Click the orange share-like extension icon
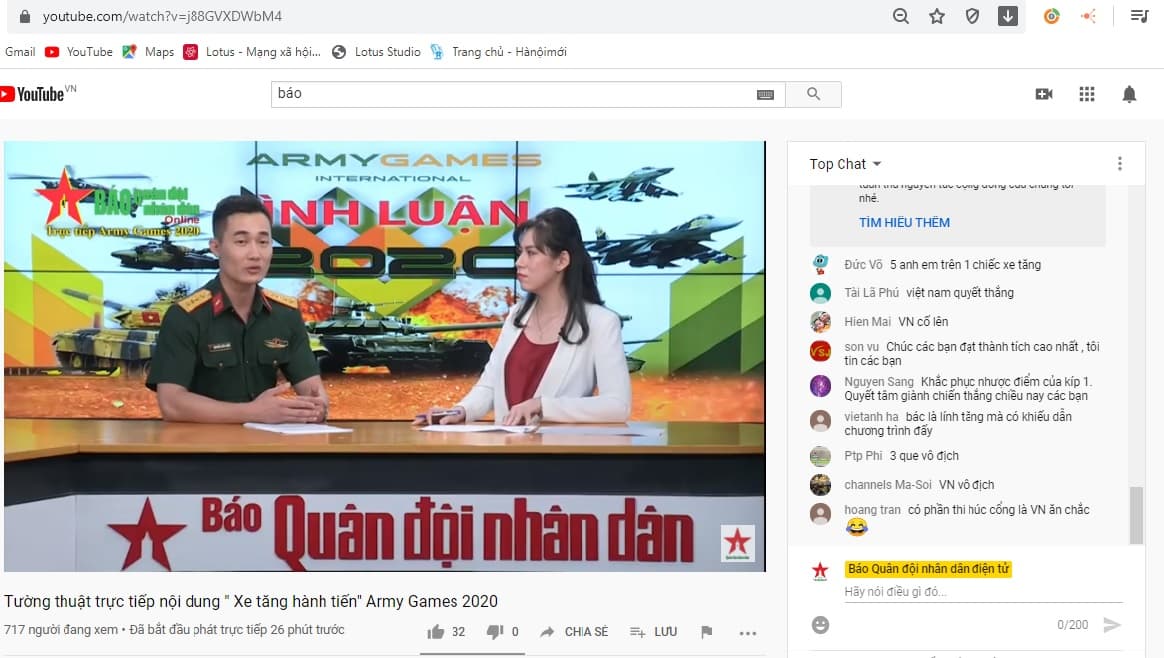The width and height of the screenshot is (1164, 658). point(1088,16)
